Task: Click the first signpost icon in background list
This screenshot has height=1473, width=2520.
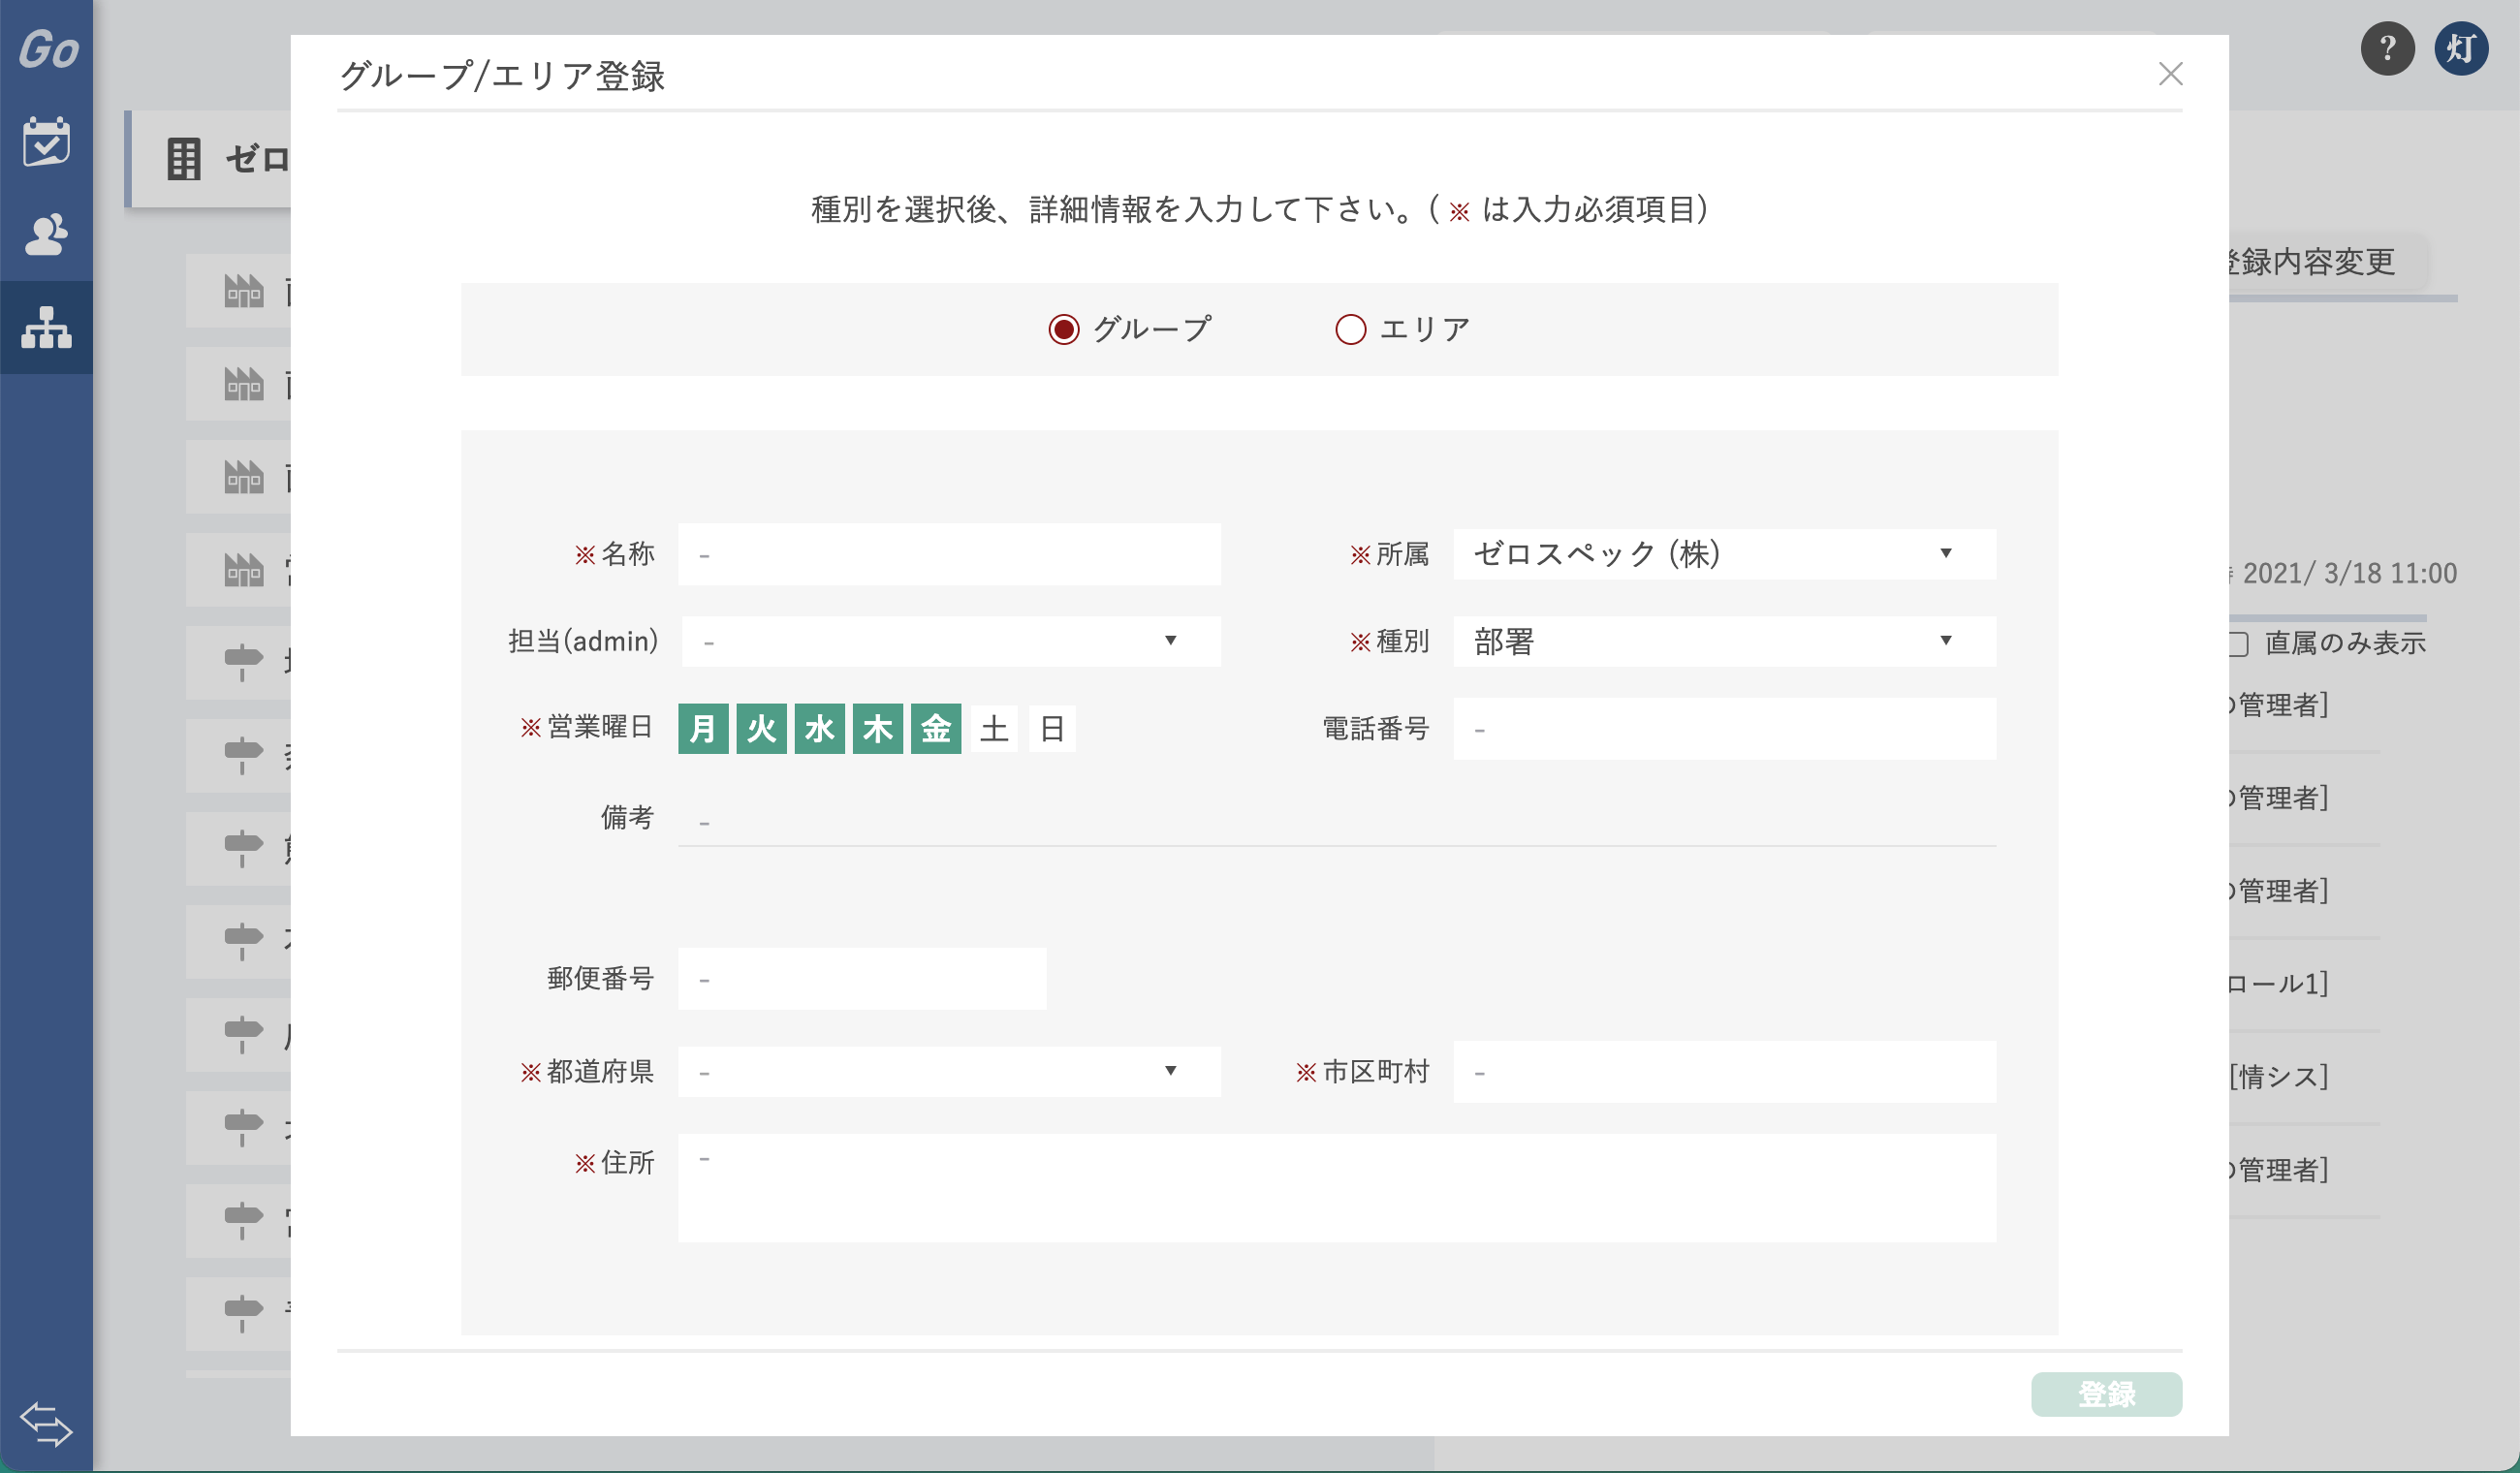Action: click(x=243, y=662)
